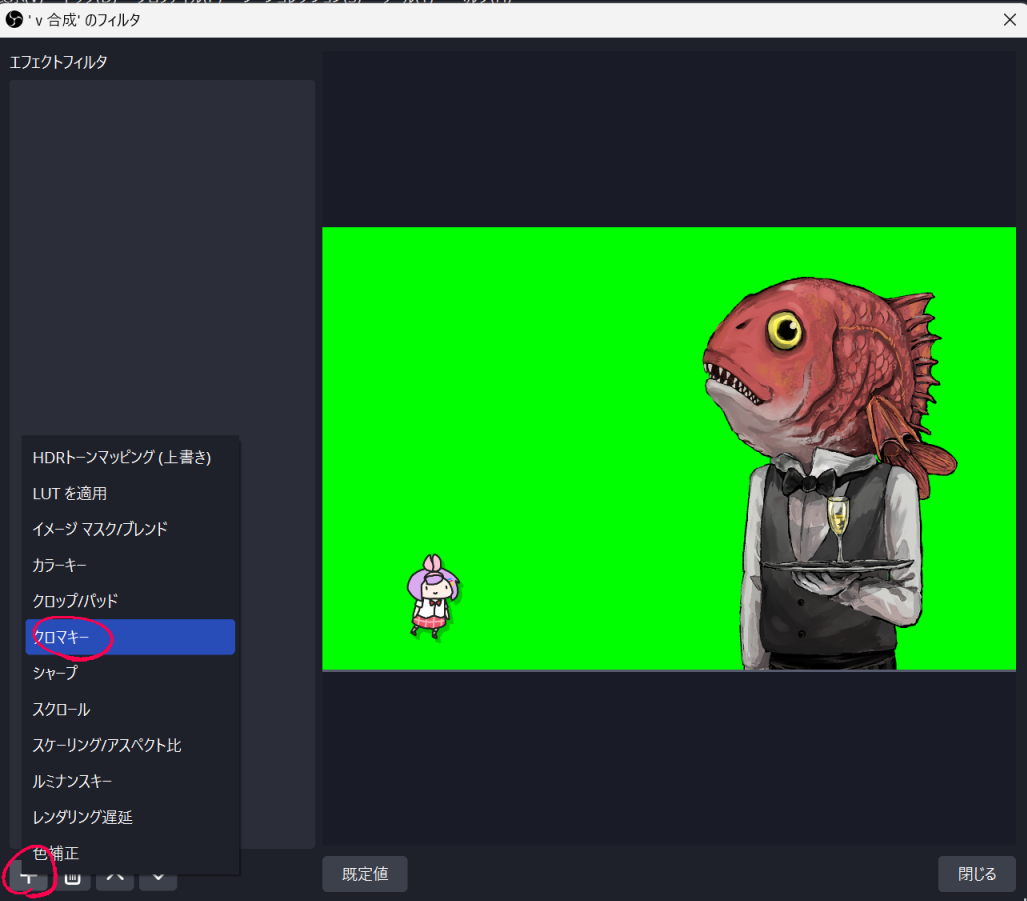The height and width of the screenshot is (901, 1027).
Task: Pick カラーキー from the filter menu
Action: [x=130, y=565]
